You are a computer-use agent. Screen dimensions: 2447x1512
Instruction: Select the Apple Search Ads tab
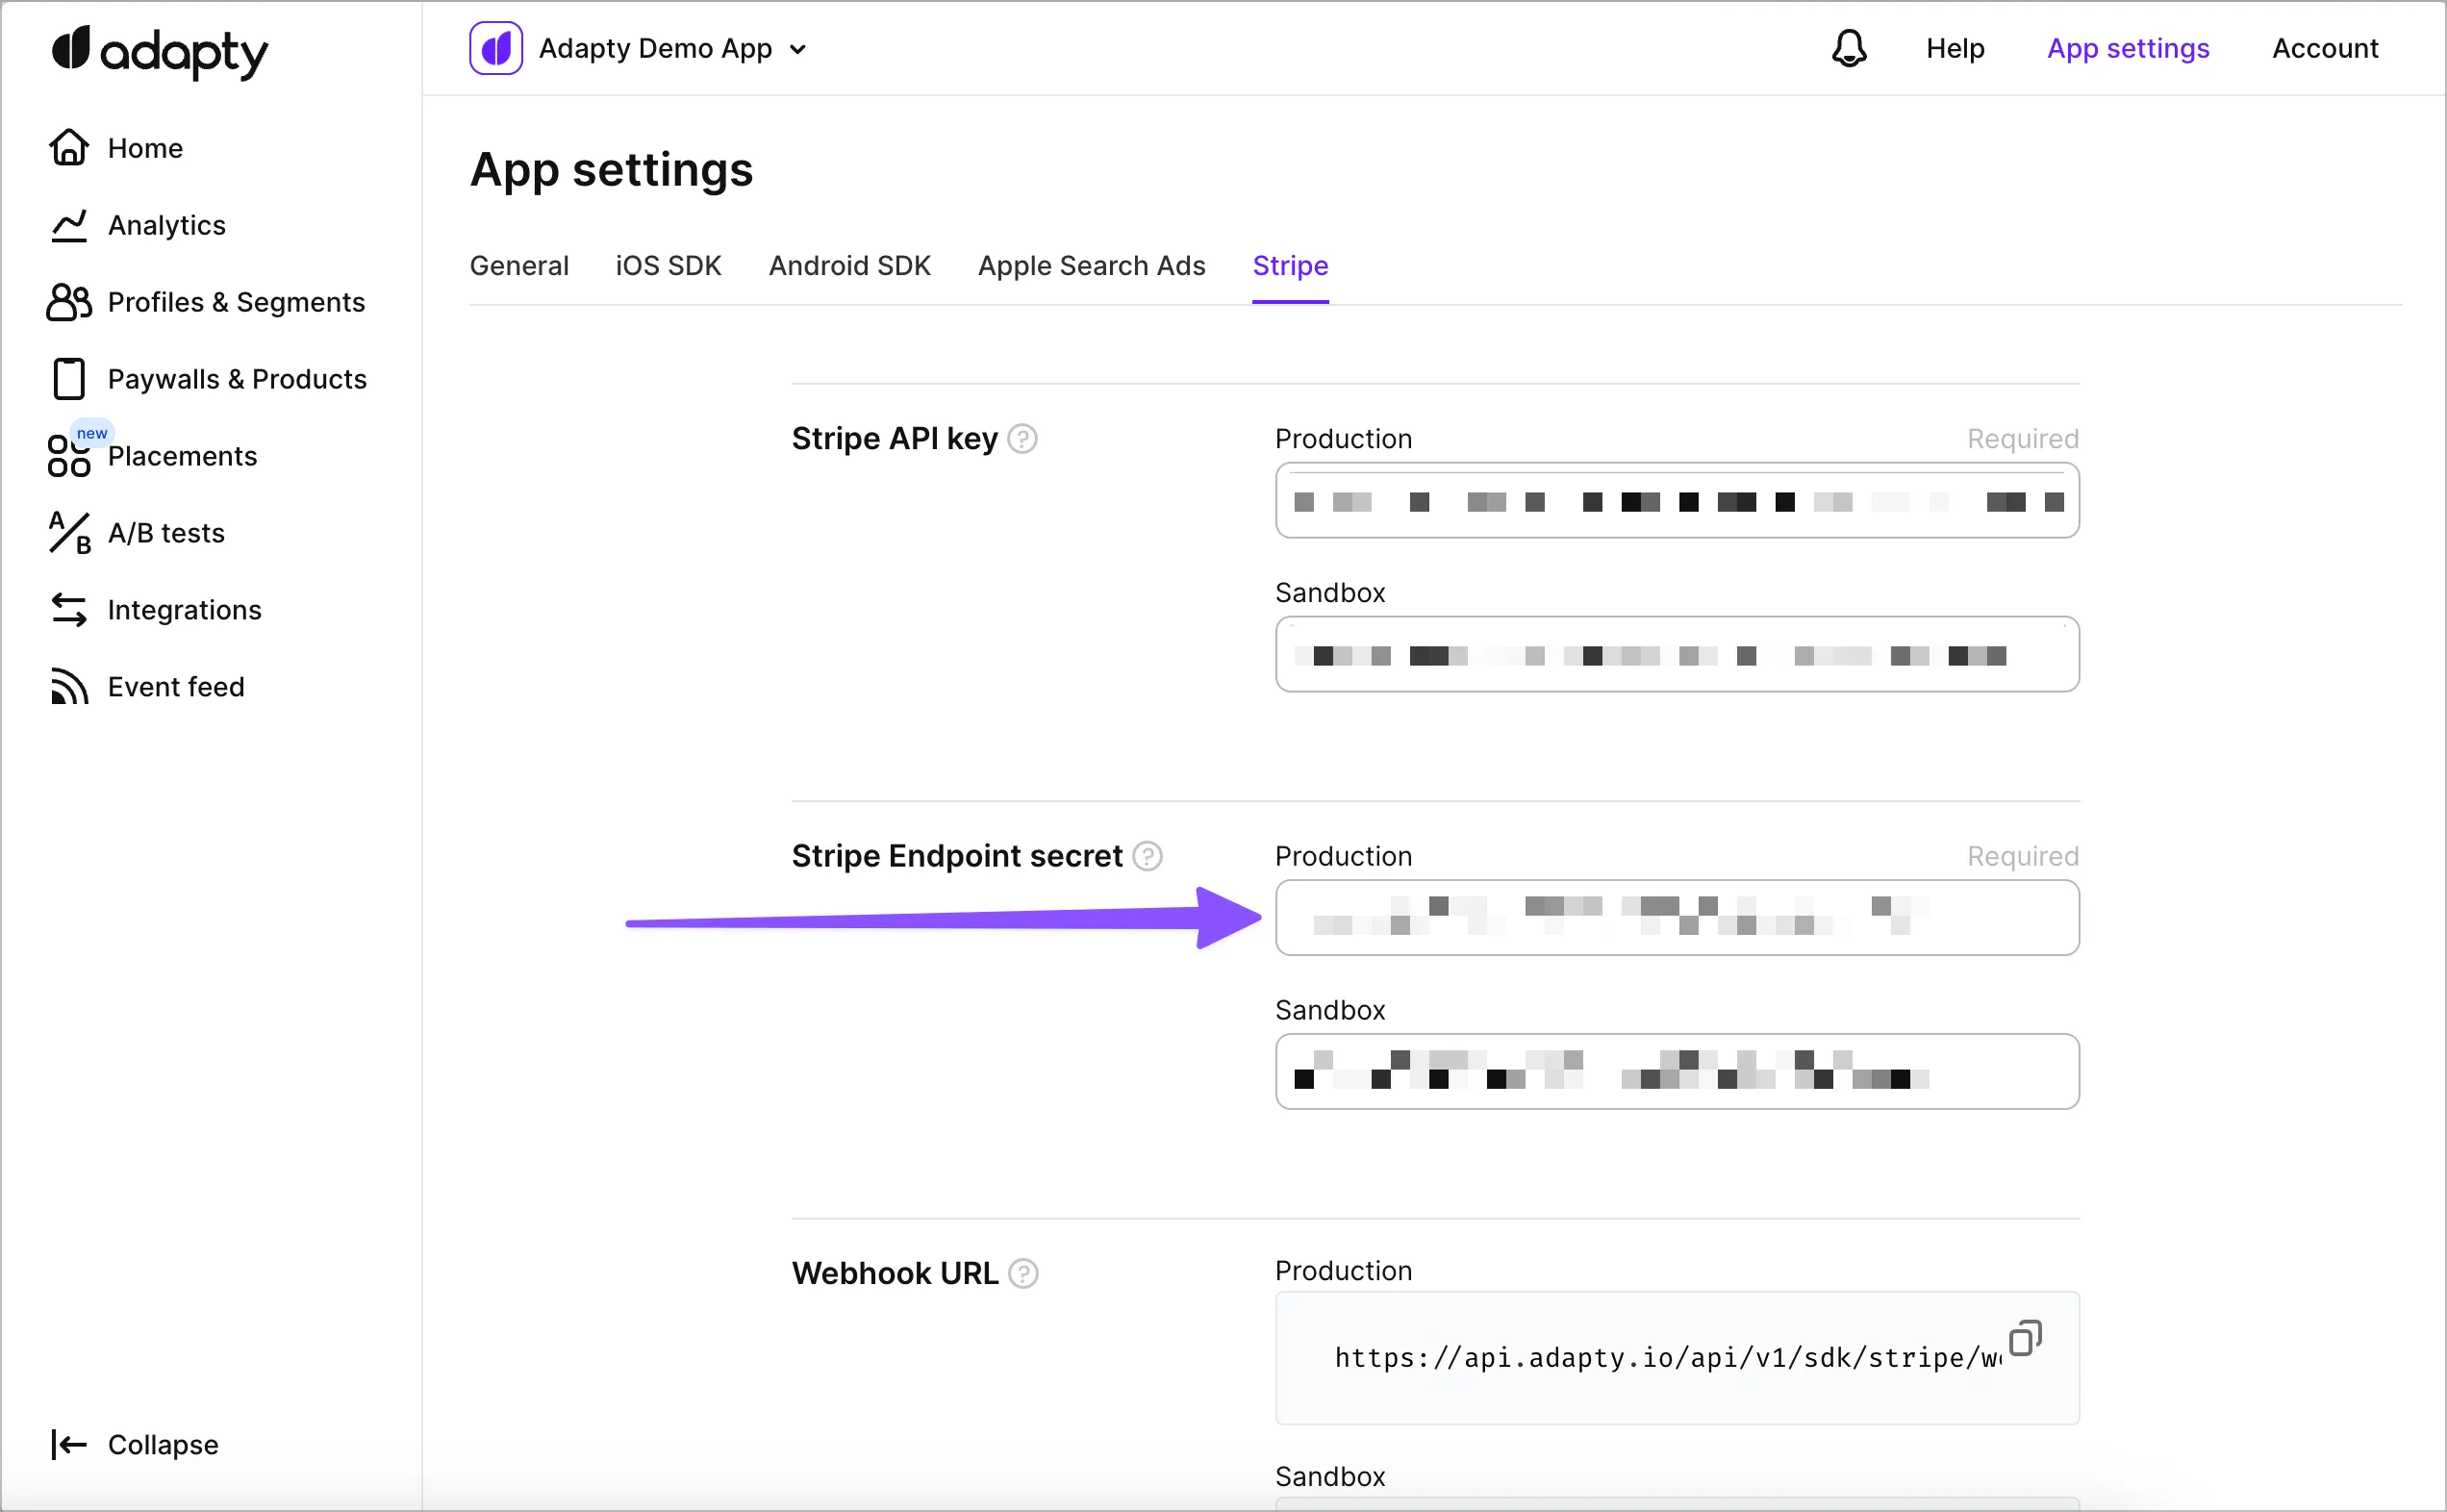tap(1091, 266)
